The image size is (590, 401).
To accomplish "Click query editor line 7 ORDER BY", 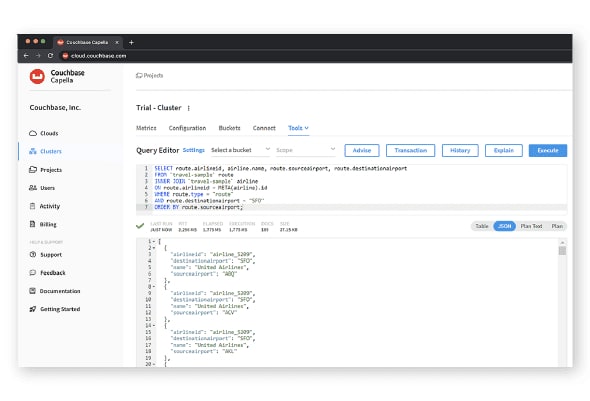I will (x=199, y=207).
